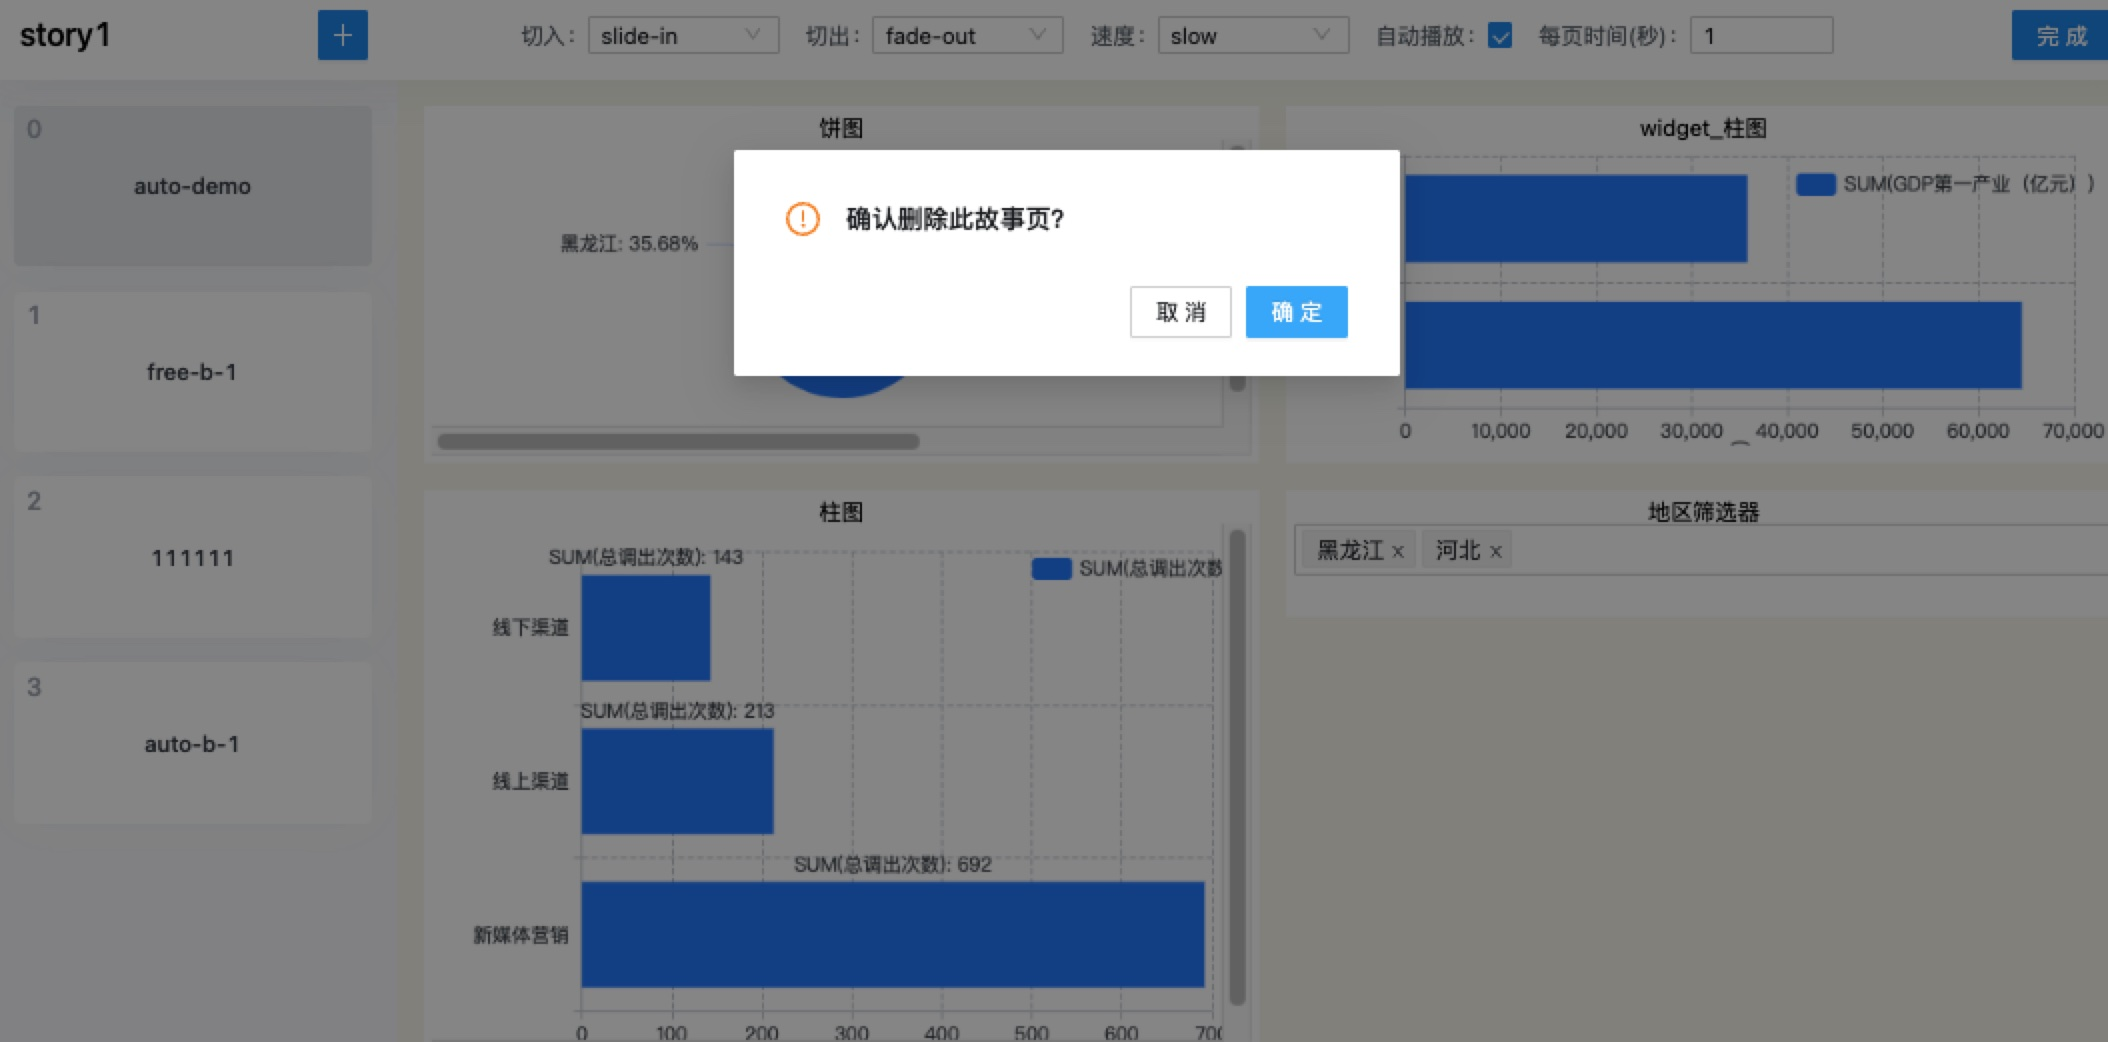Screen dimensions: 2108x1042
Task: Remove the 黑龙江 filter tag
Action: click(1398, 552)
